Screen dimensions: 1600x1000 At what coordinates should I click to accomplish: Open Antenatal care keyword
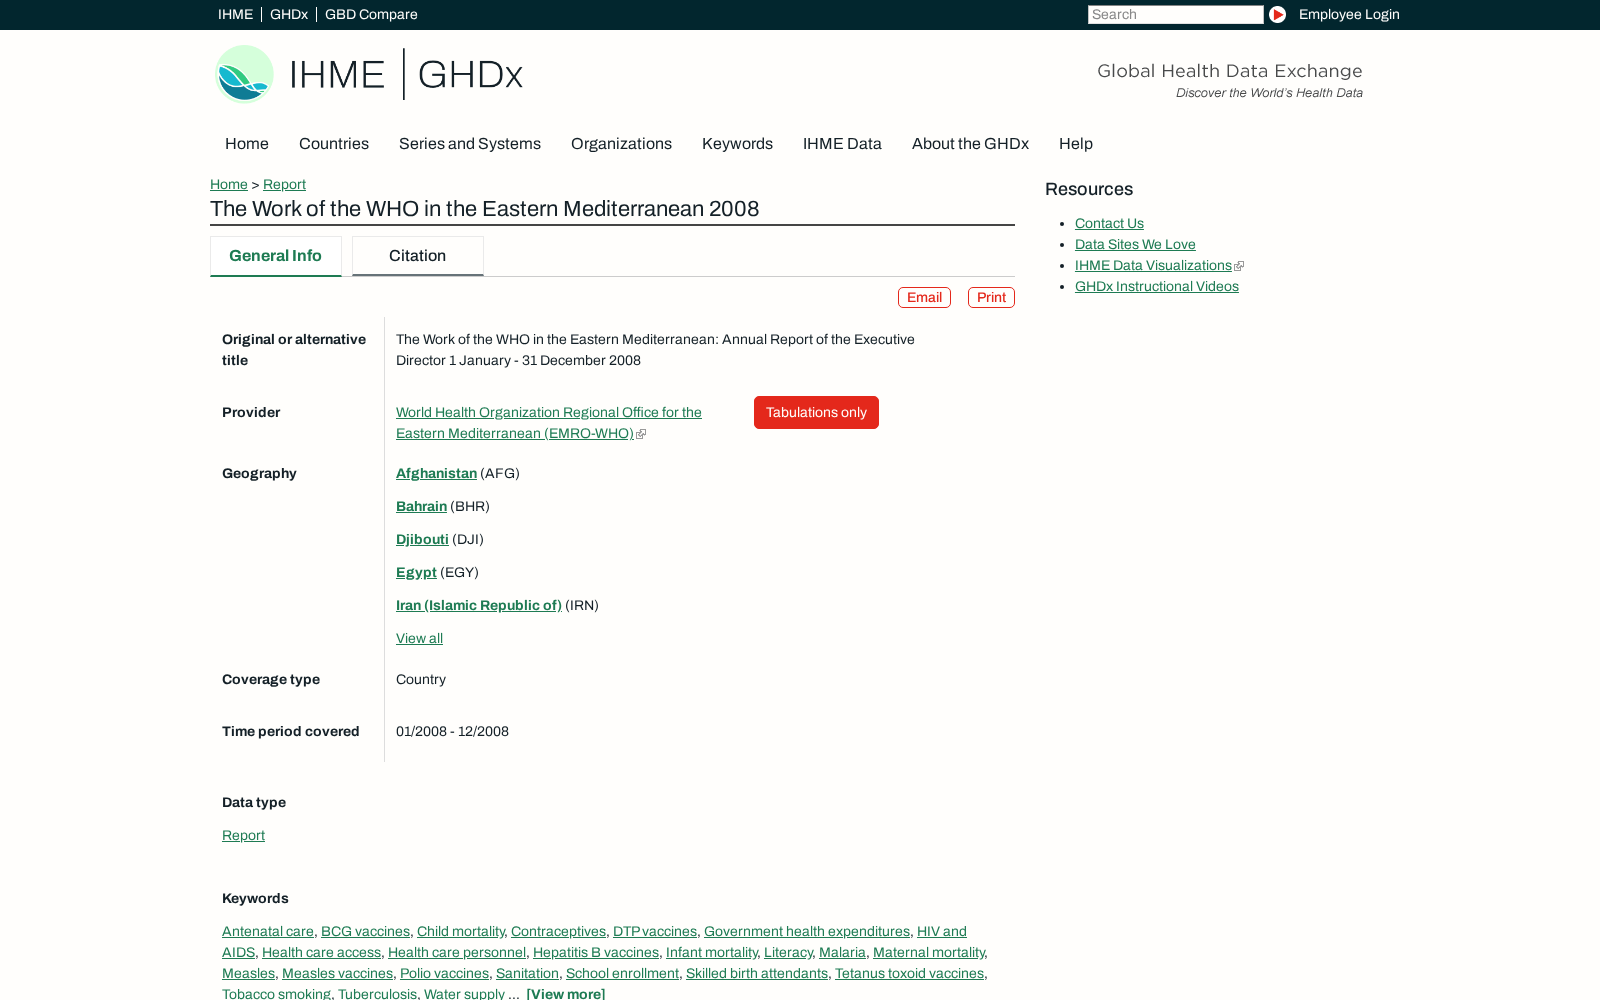(268, 931)
